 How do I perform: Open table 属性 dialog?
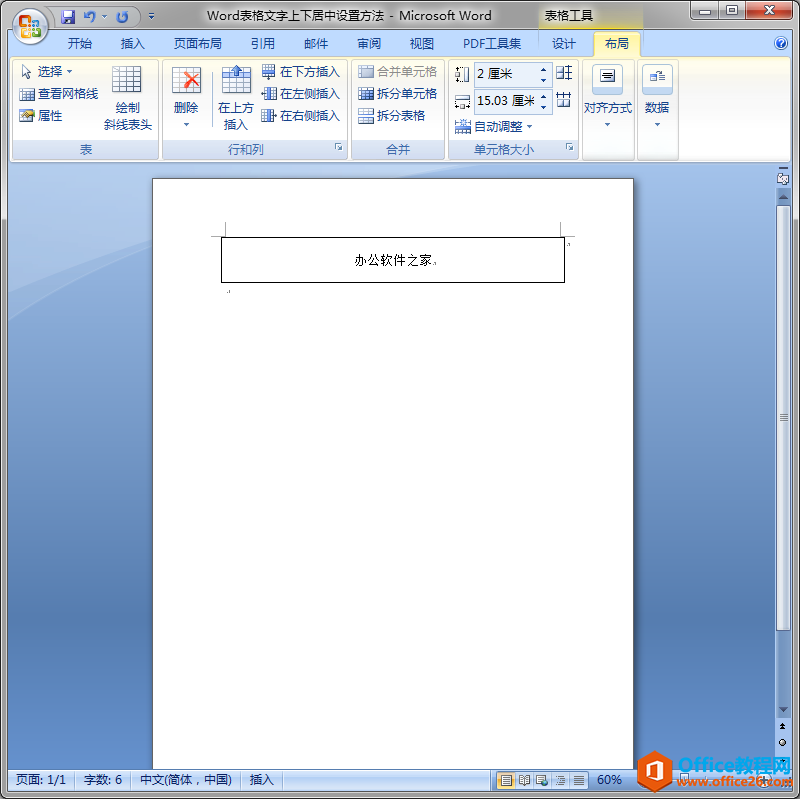pos(41,116)
